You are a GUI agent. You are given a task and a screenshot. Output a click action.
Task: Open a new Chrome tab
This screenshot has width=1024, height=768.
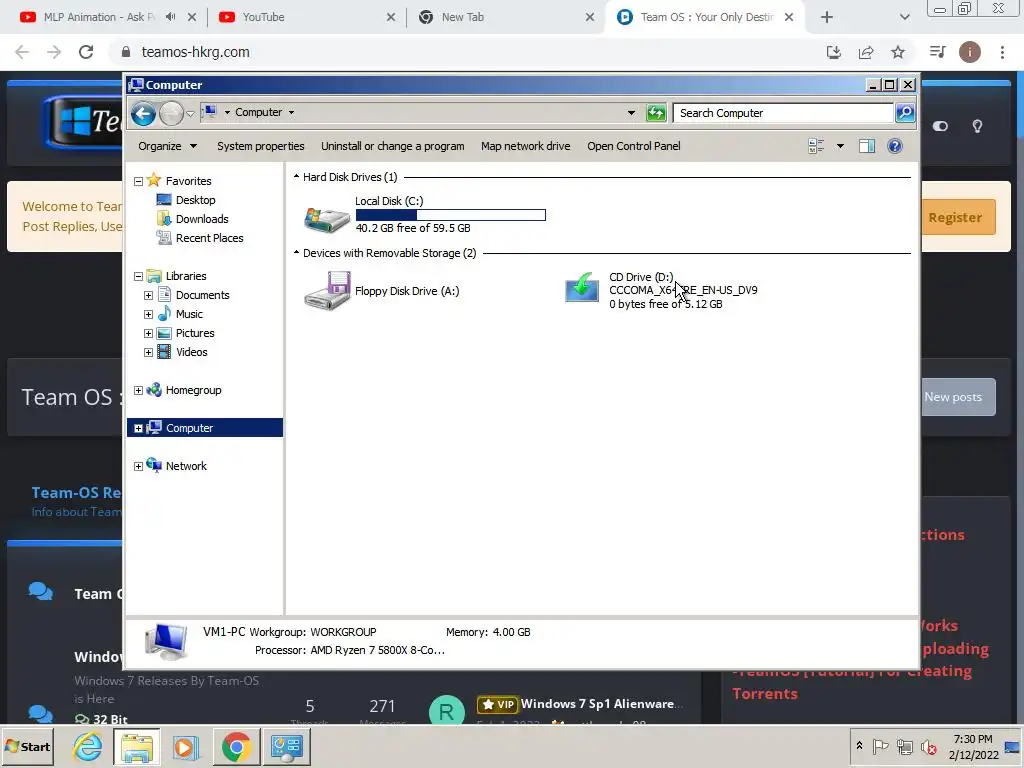pos(827,17)
